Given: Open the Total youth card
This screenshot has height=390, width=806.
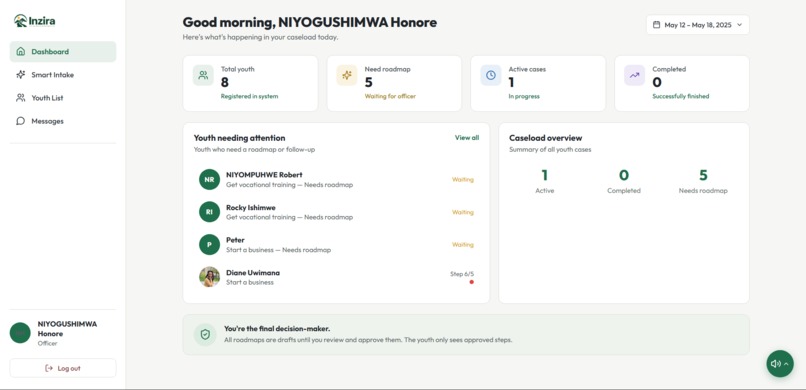Looking at the screenshot, I should (250, 83).
